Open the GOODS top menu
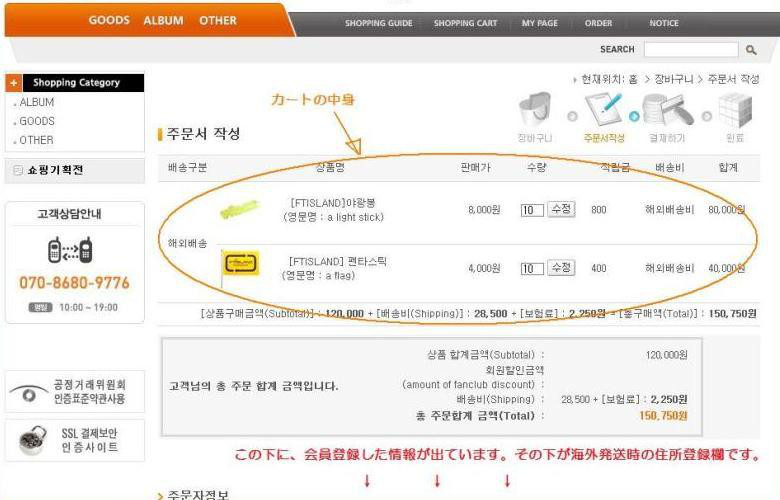The height and width of the screenshot is (500, 780). [x=109, y=20]
